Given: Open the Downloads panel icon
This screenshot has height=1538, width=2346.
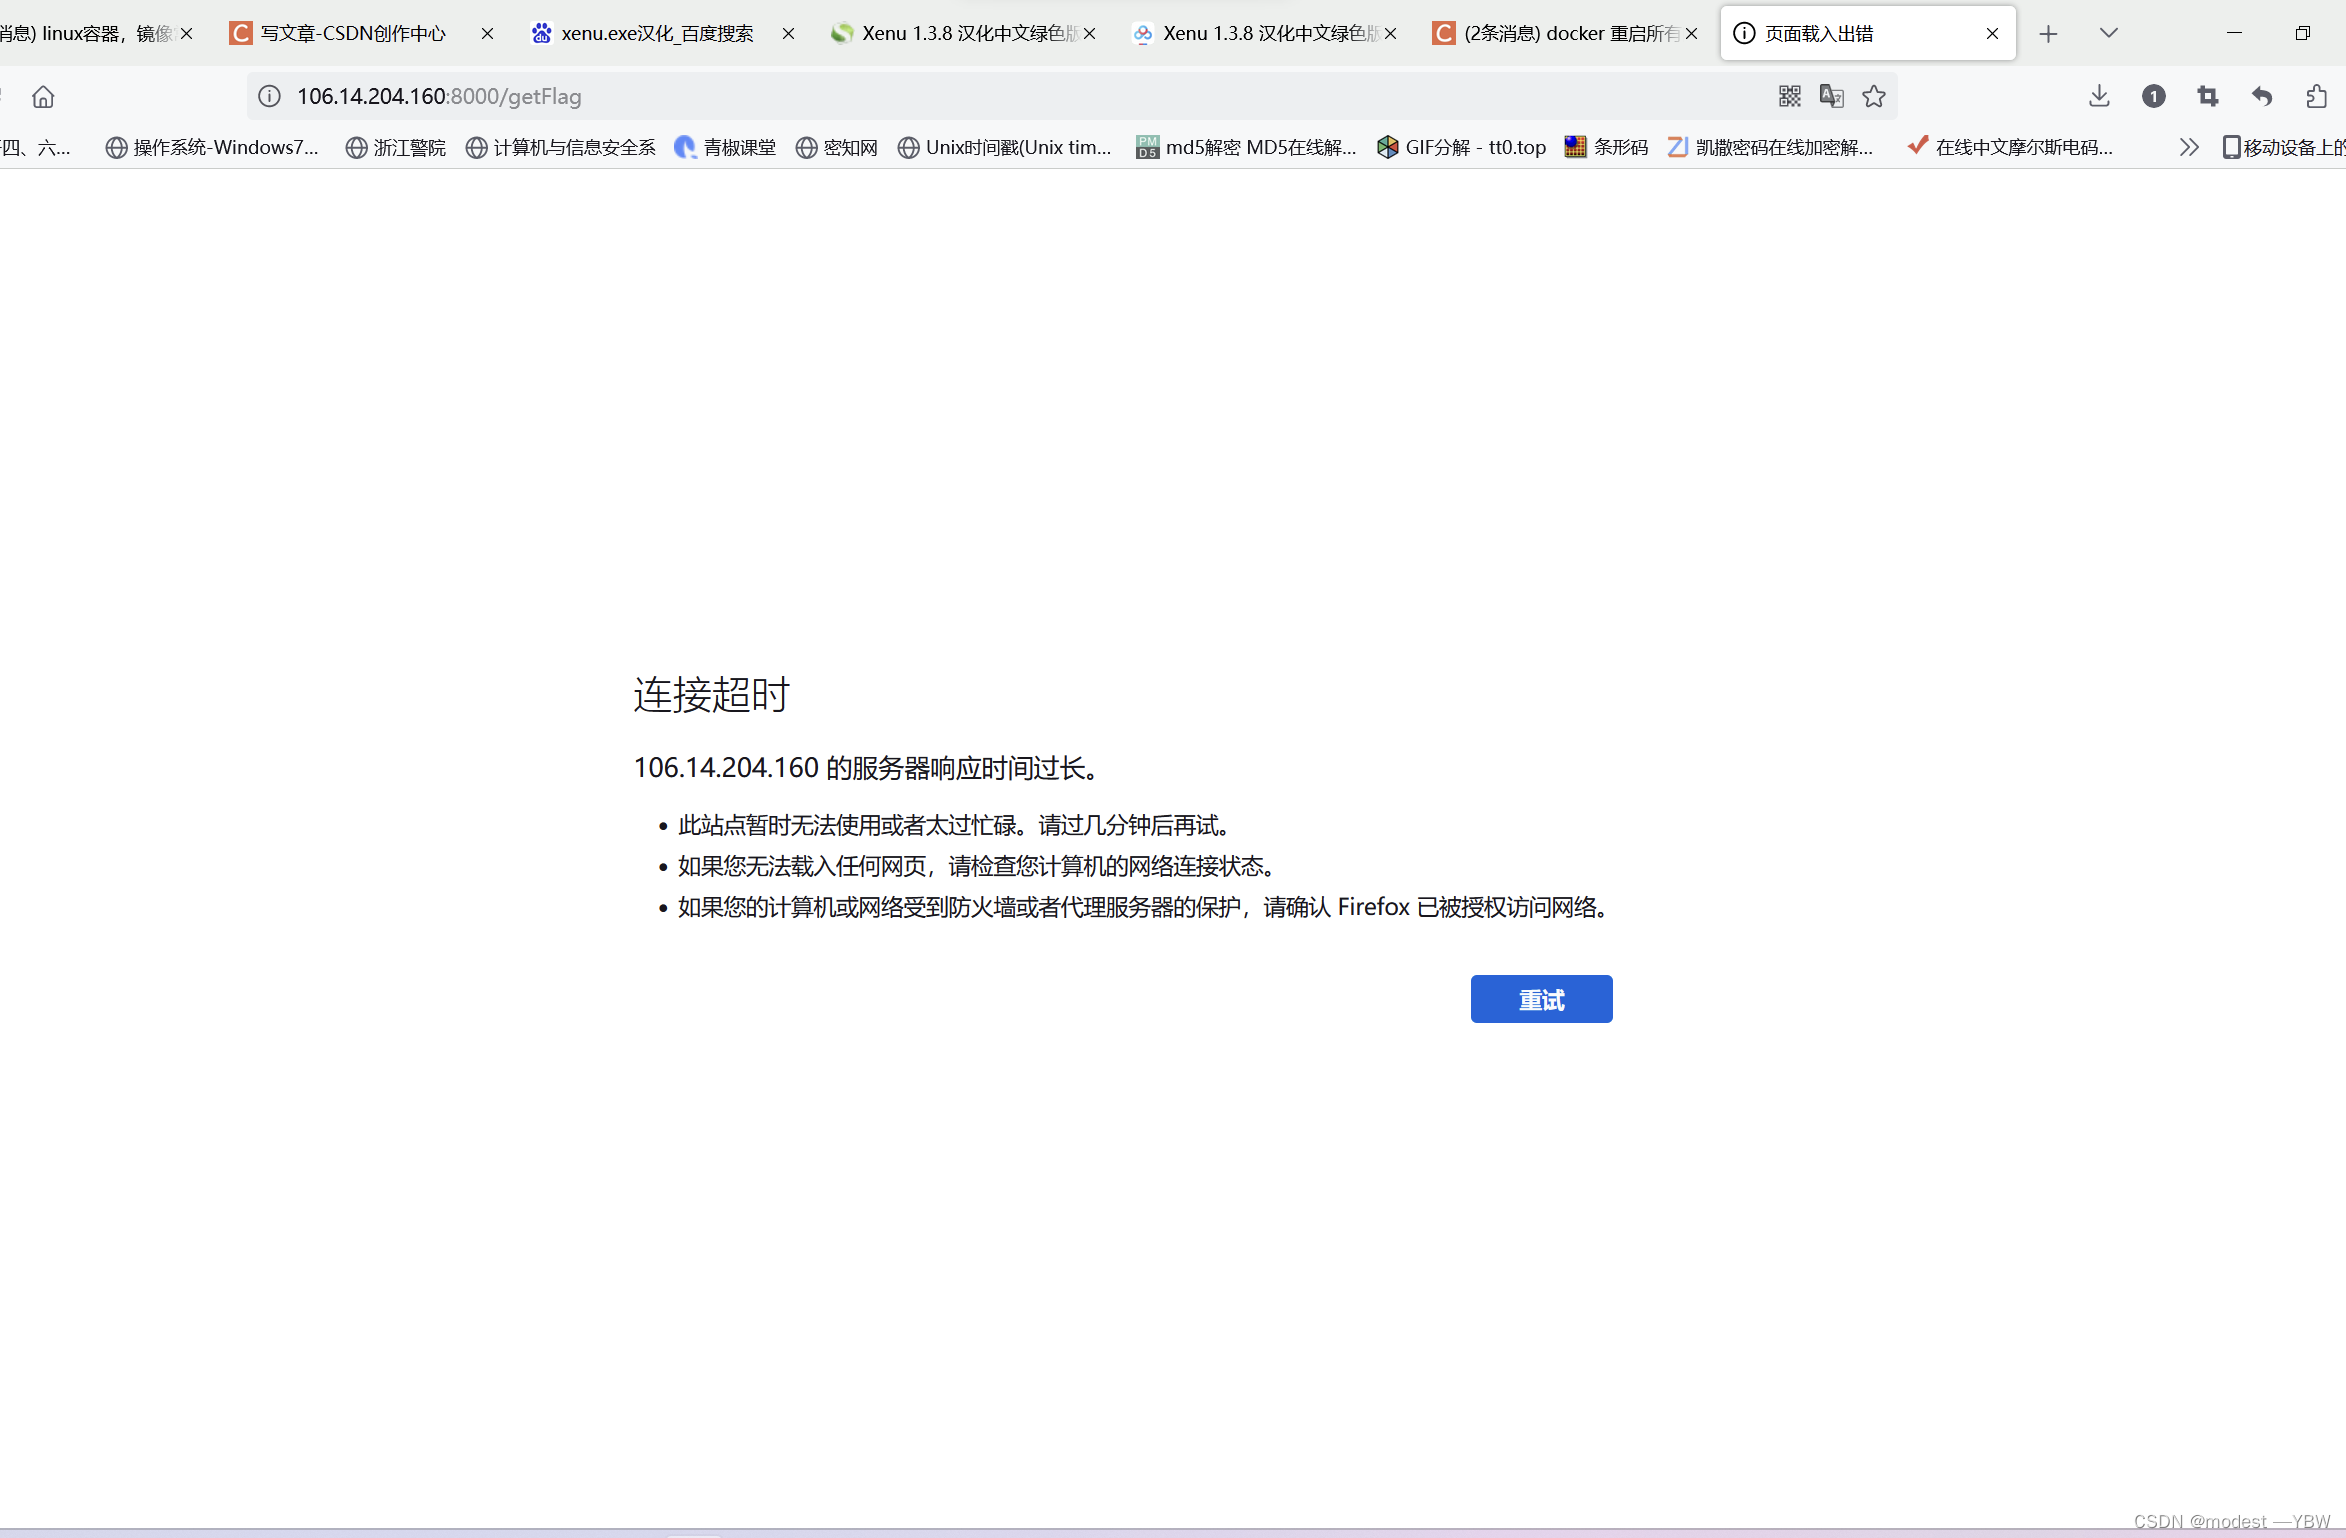Looking at the screenshot, I should point(2099,96).
